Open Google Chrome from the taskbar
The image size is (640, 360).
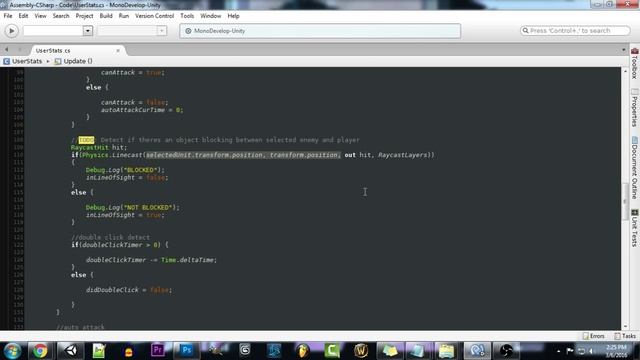pyautogui.click(x=40, y=351)
